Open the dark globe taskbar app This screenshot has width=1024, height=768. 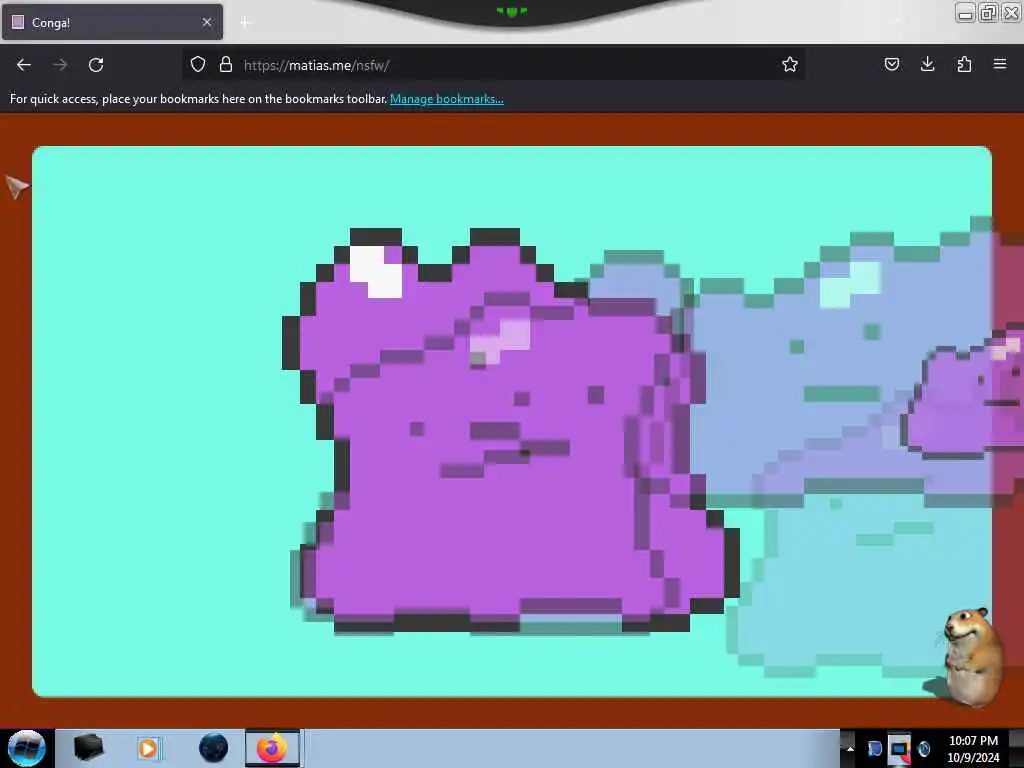click(x=214, y=748)
